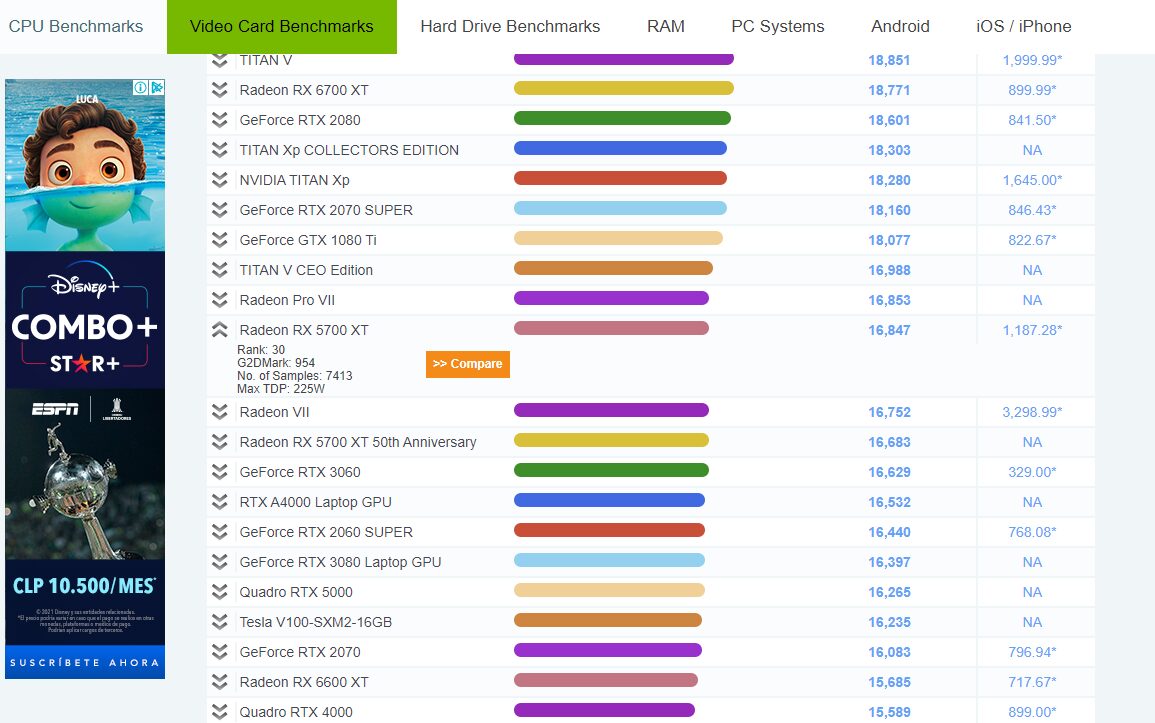Open the 16,440 score for RTX 2060 SUPER
Screen dimensions: 1155x723
pyautogui.click(x=889, y=532)
